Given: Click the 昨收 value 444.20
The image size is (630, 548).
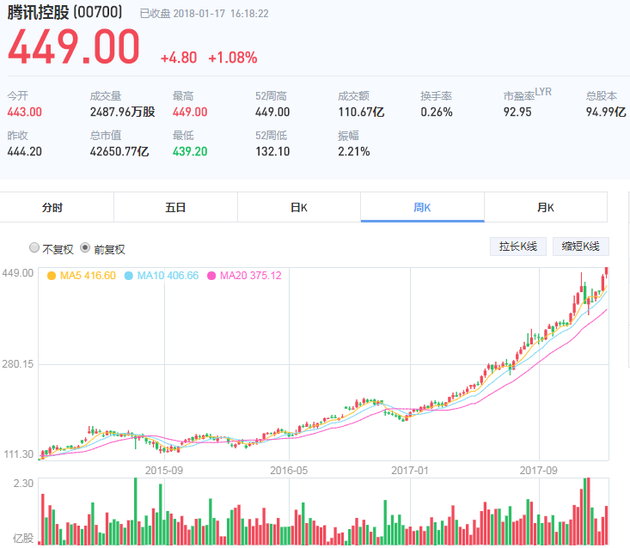Looking at the screenshot, I should tap(25, 151).
